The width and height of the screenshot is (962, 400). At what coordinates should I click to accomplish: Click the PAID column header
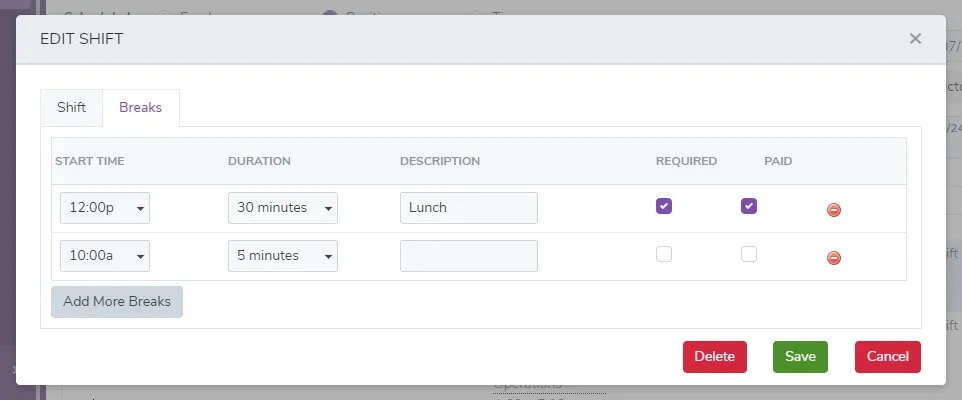click(x=778, y=161)
